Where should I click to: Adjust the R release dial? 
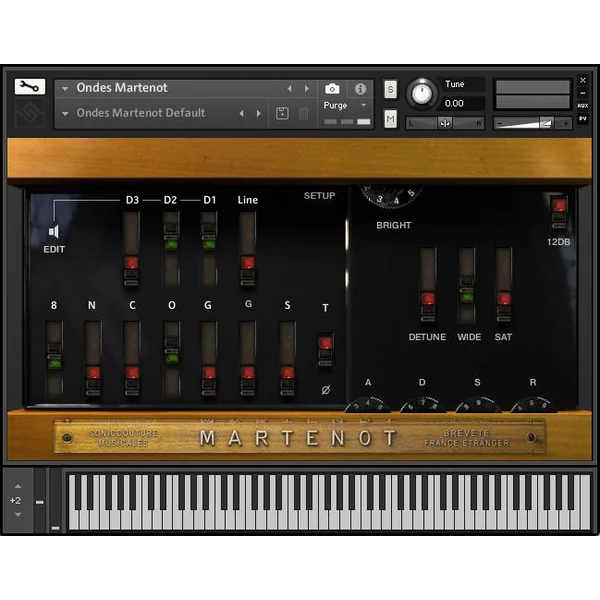tap(533, 405)
